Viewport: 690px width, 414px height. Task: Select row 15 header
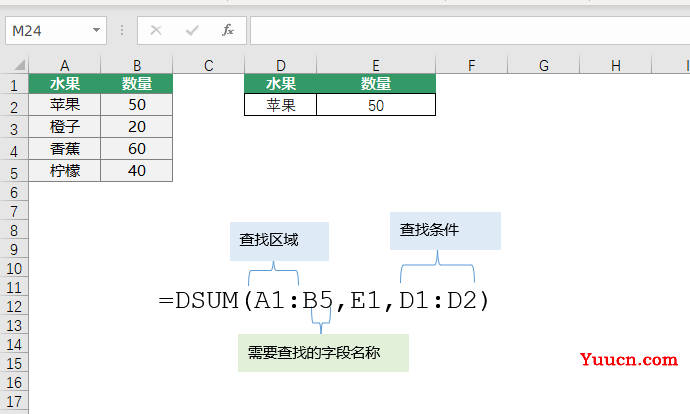(14, 363)
